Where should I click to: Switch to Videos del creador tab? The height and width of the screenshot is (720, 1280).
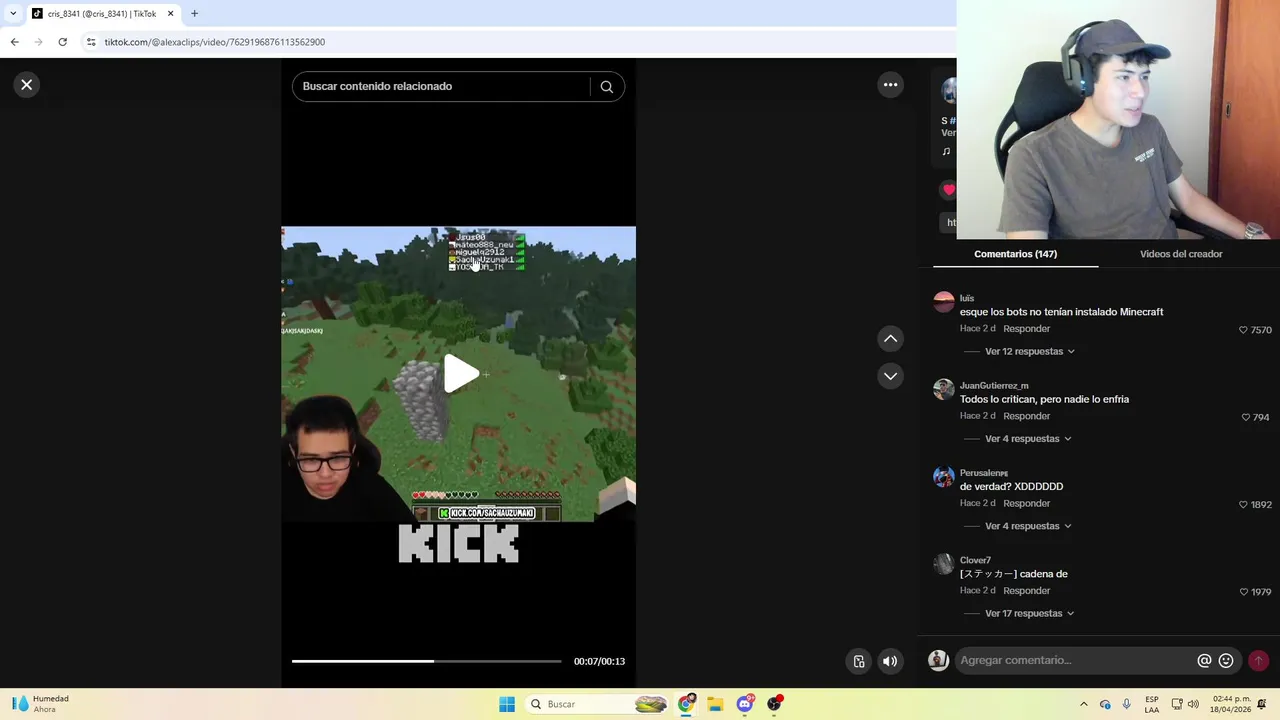tap(1181, 254)
